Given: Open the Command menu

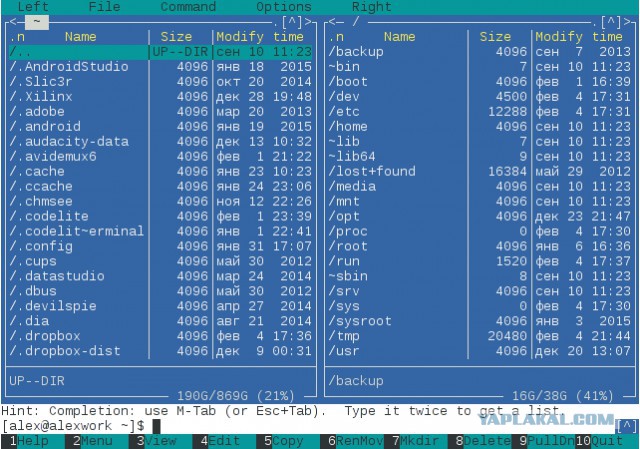Looking at the screenshot, I should [188, 7].
